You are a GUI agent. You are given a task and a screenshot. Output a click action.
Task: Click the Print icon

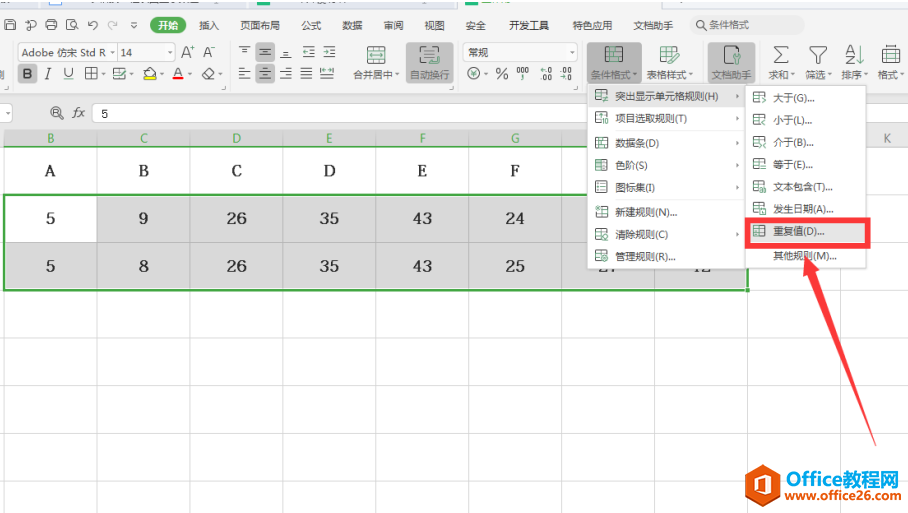51,25
